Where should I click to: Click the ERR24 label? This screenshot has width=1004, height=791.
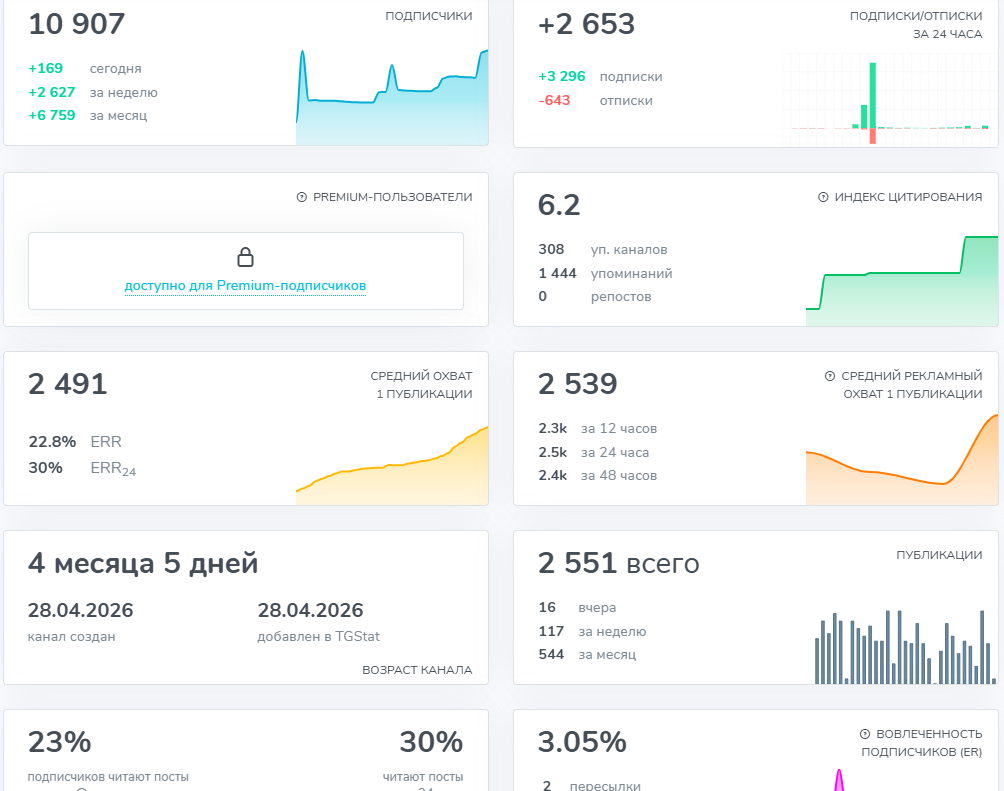click(x=113, y=469)
